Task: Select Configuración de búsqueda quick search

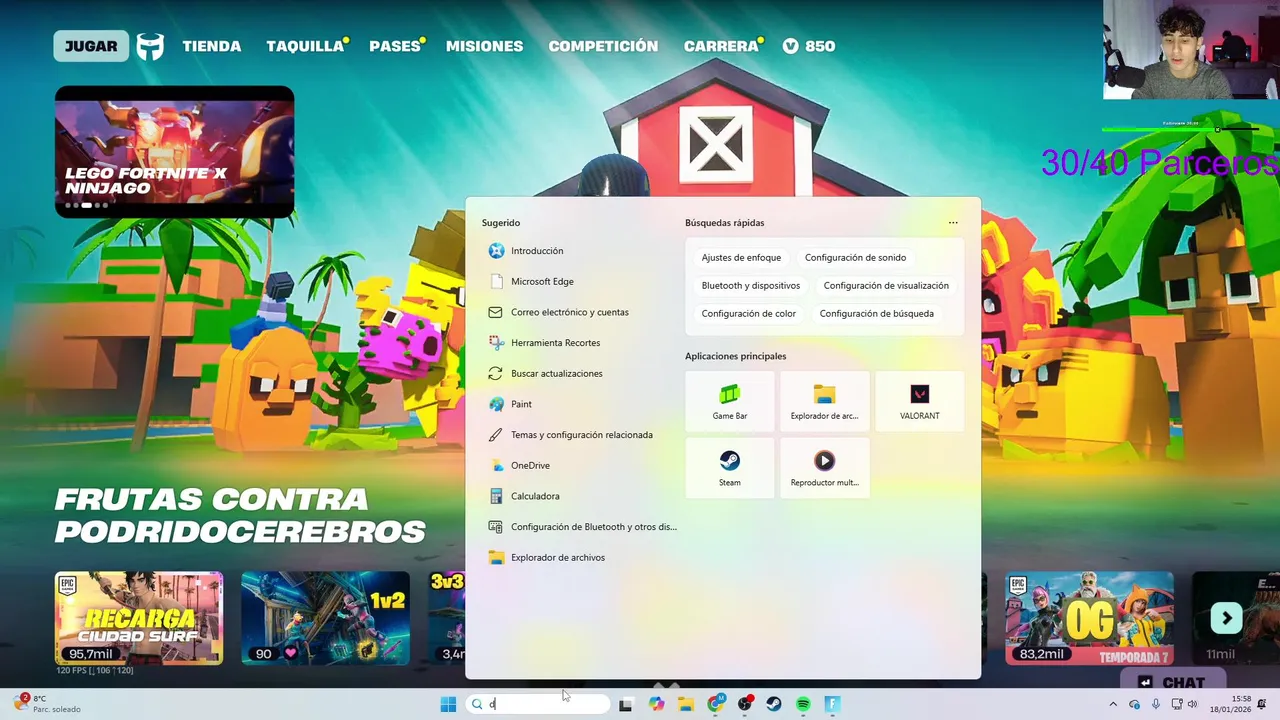Action: point(877,314)
